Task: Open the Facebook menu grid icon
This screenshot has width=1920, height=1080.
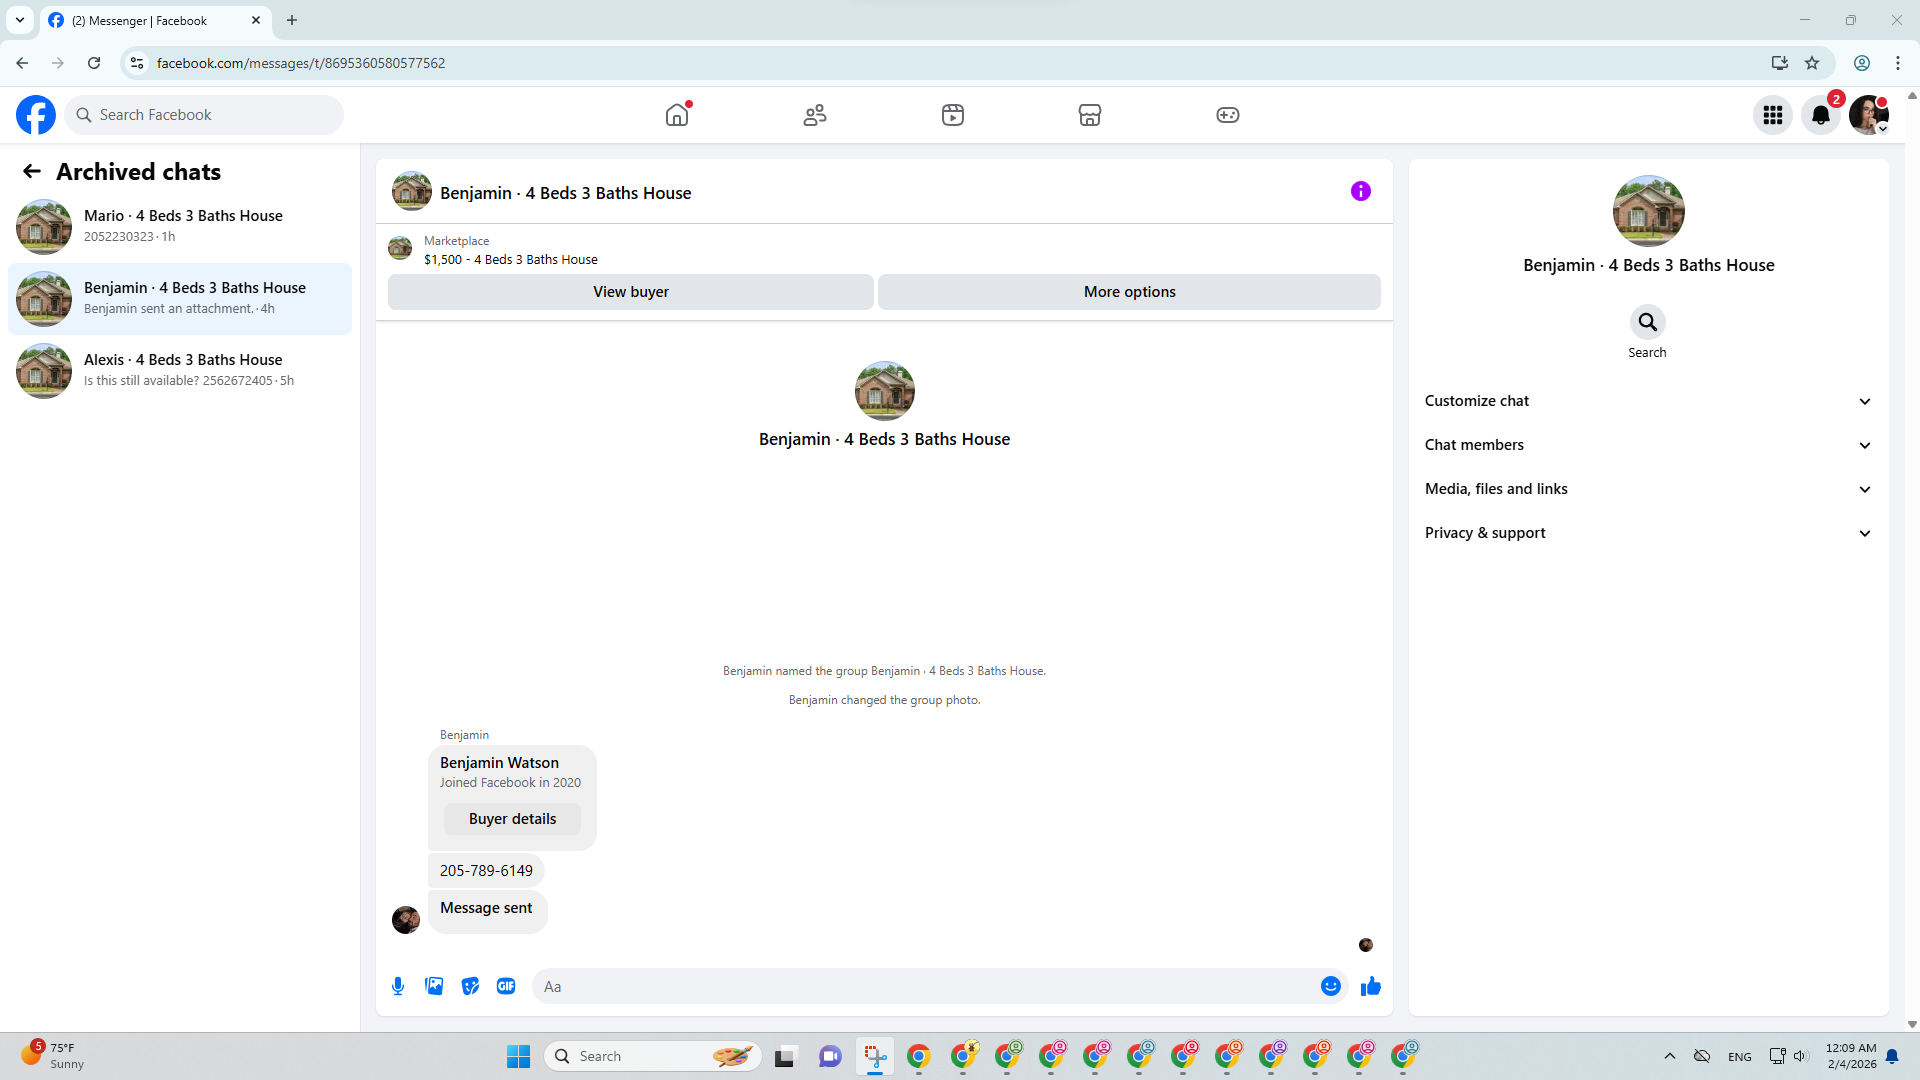Action: click(1773, 115)
